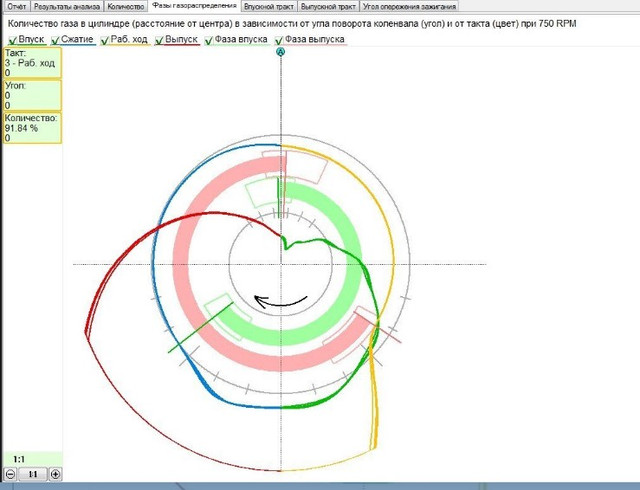Toggle the Сжатие curve checkbox
The height and width of the screenshot is (490, 640).
pos(56,40)
